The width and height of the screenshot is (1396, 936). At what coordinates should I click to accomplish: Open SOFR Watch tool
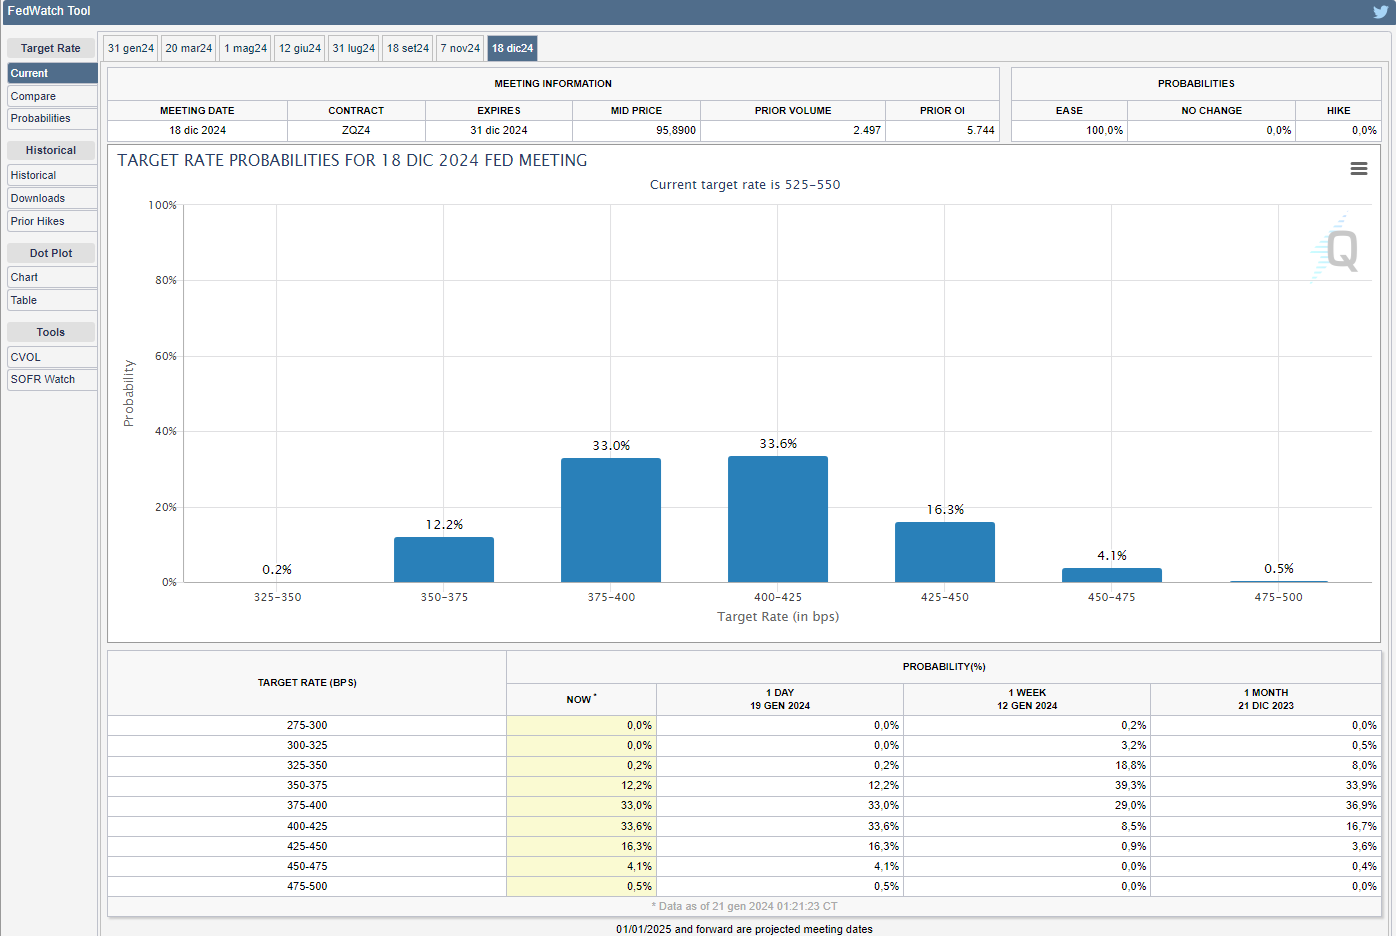tap(52, 379)
